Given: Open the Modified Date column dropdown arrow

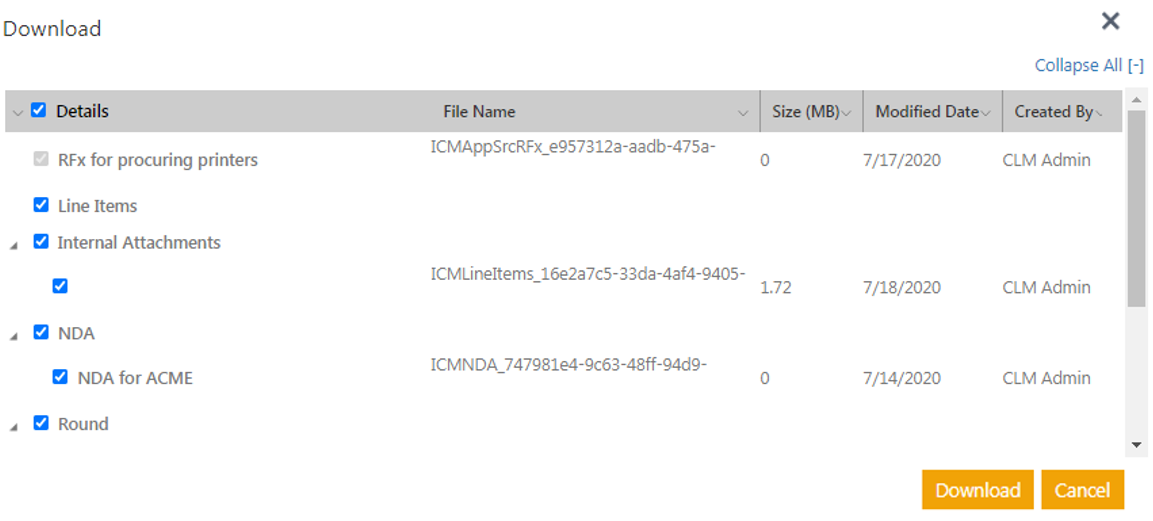Looking at the screenshot, I should [x=986, y=113].
